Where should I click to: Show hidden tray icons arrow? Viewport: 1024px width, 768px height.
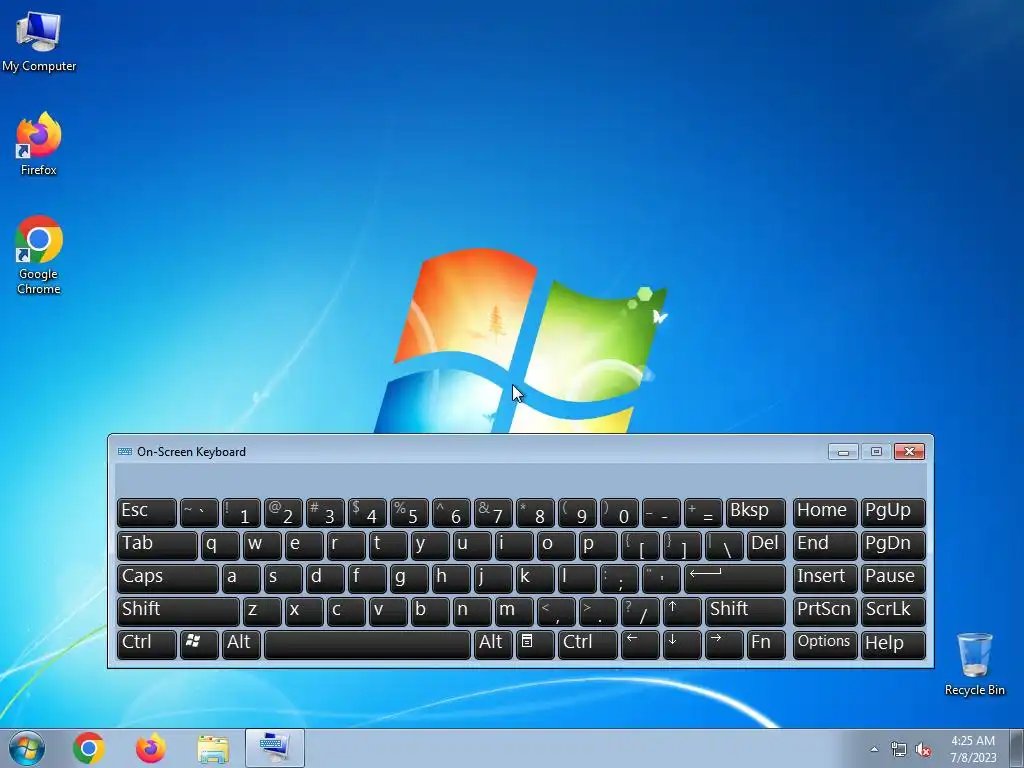tap(874, 749)
